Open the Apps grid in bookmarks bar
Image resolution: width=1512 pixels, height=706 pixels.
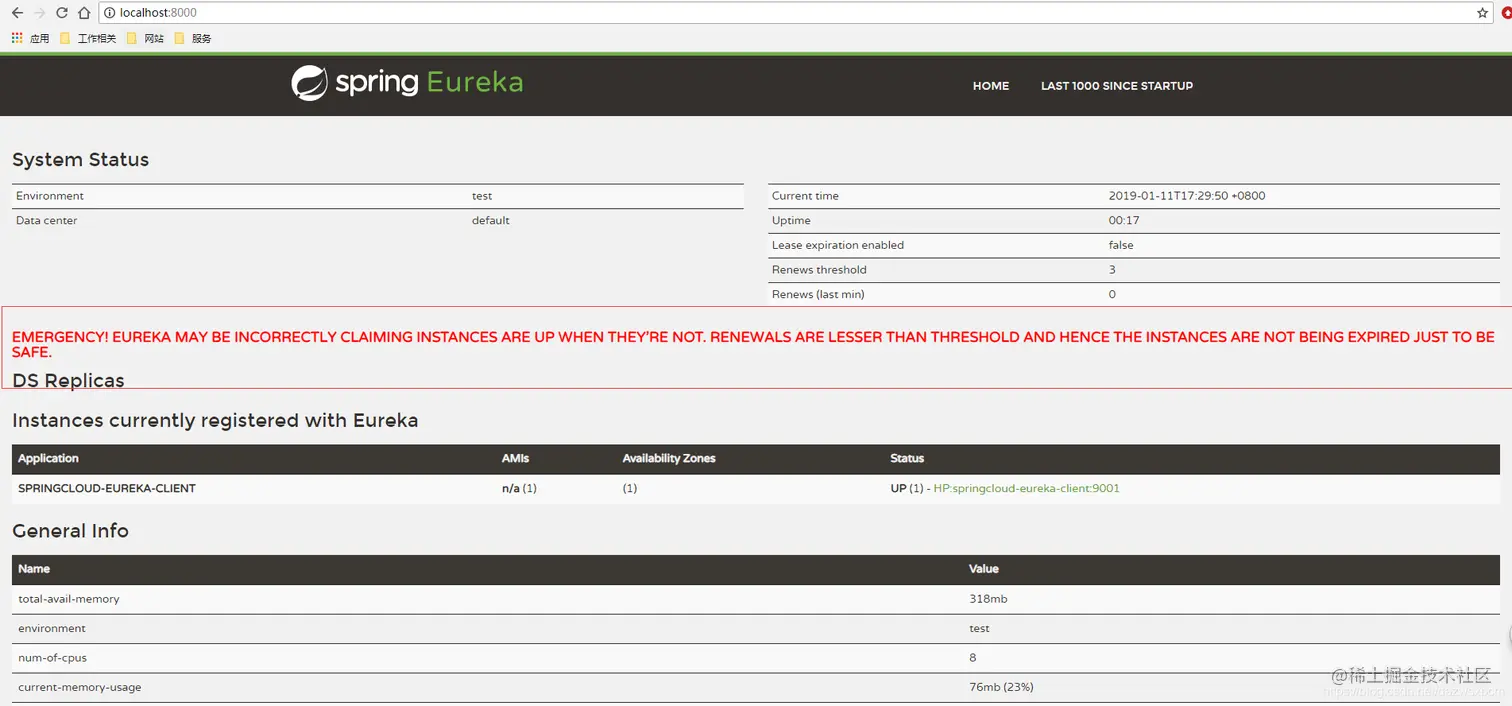pos(30,38)
